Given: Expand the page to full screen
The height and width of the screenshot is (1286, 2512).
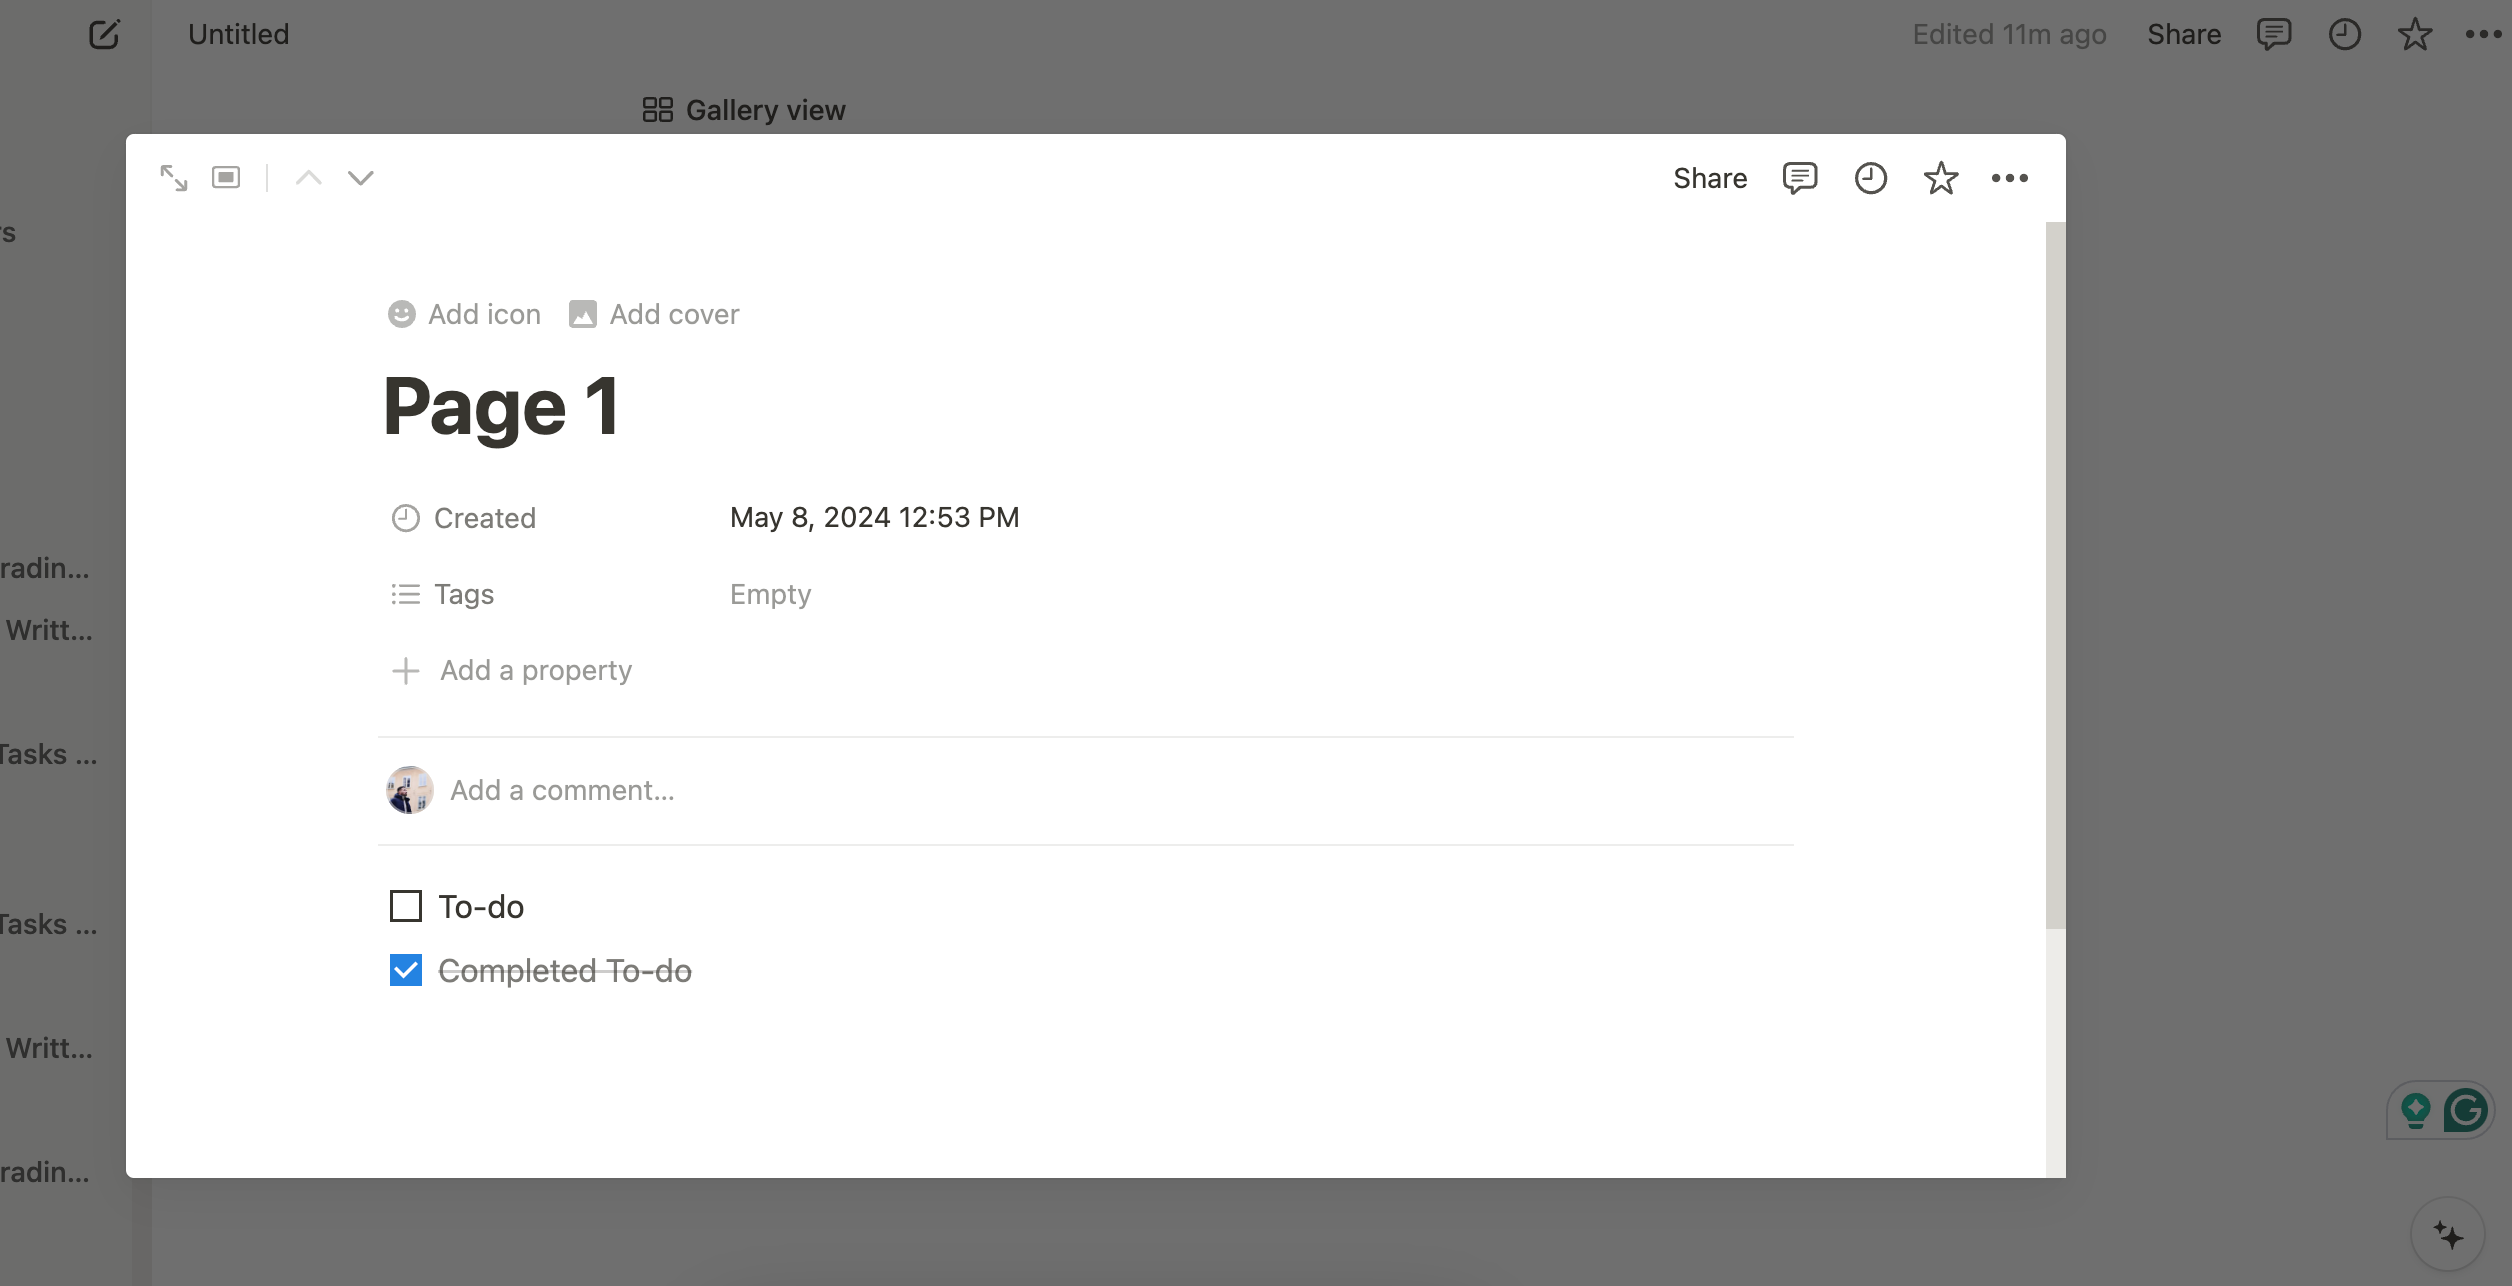Looking at the screenshot, I should [173, 177].
